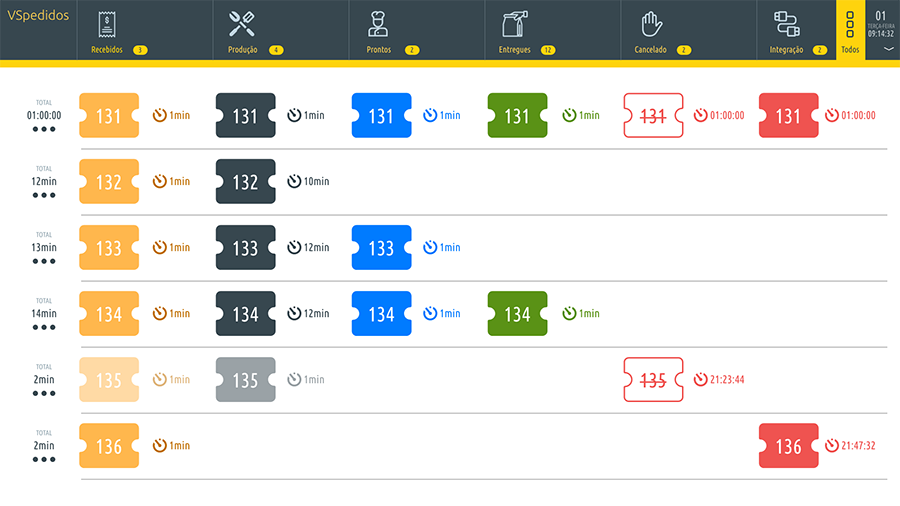Open dark production ticket 132
The height and width of the screenshot is (506, 900).
pyautogui.click(x=245, y=182)
